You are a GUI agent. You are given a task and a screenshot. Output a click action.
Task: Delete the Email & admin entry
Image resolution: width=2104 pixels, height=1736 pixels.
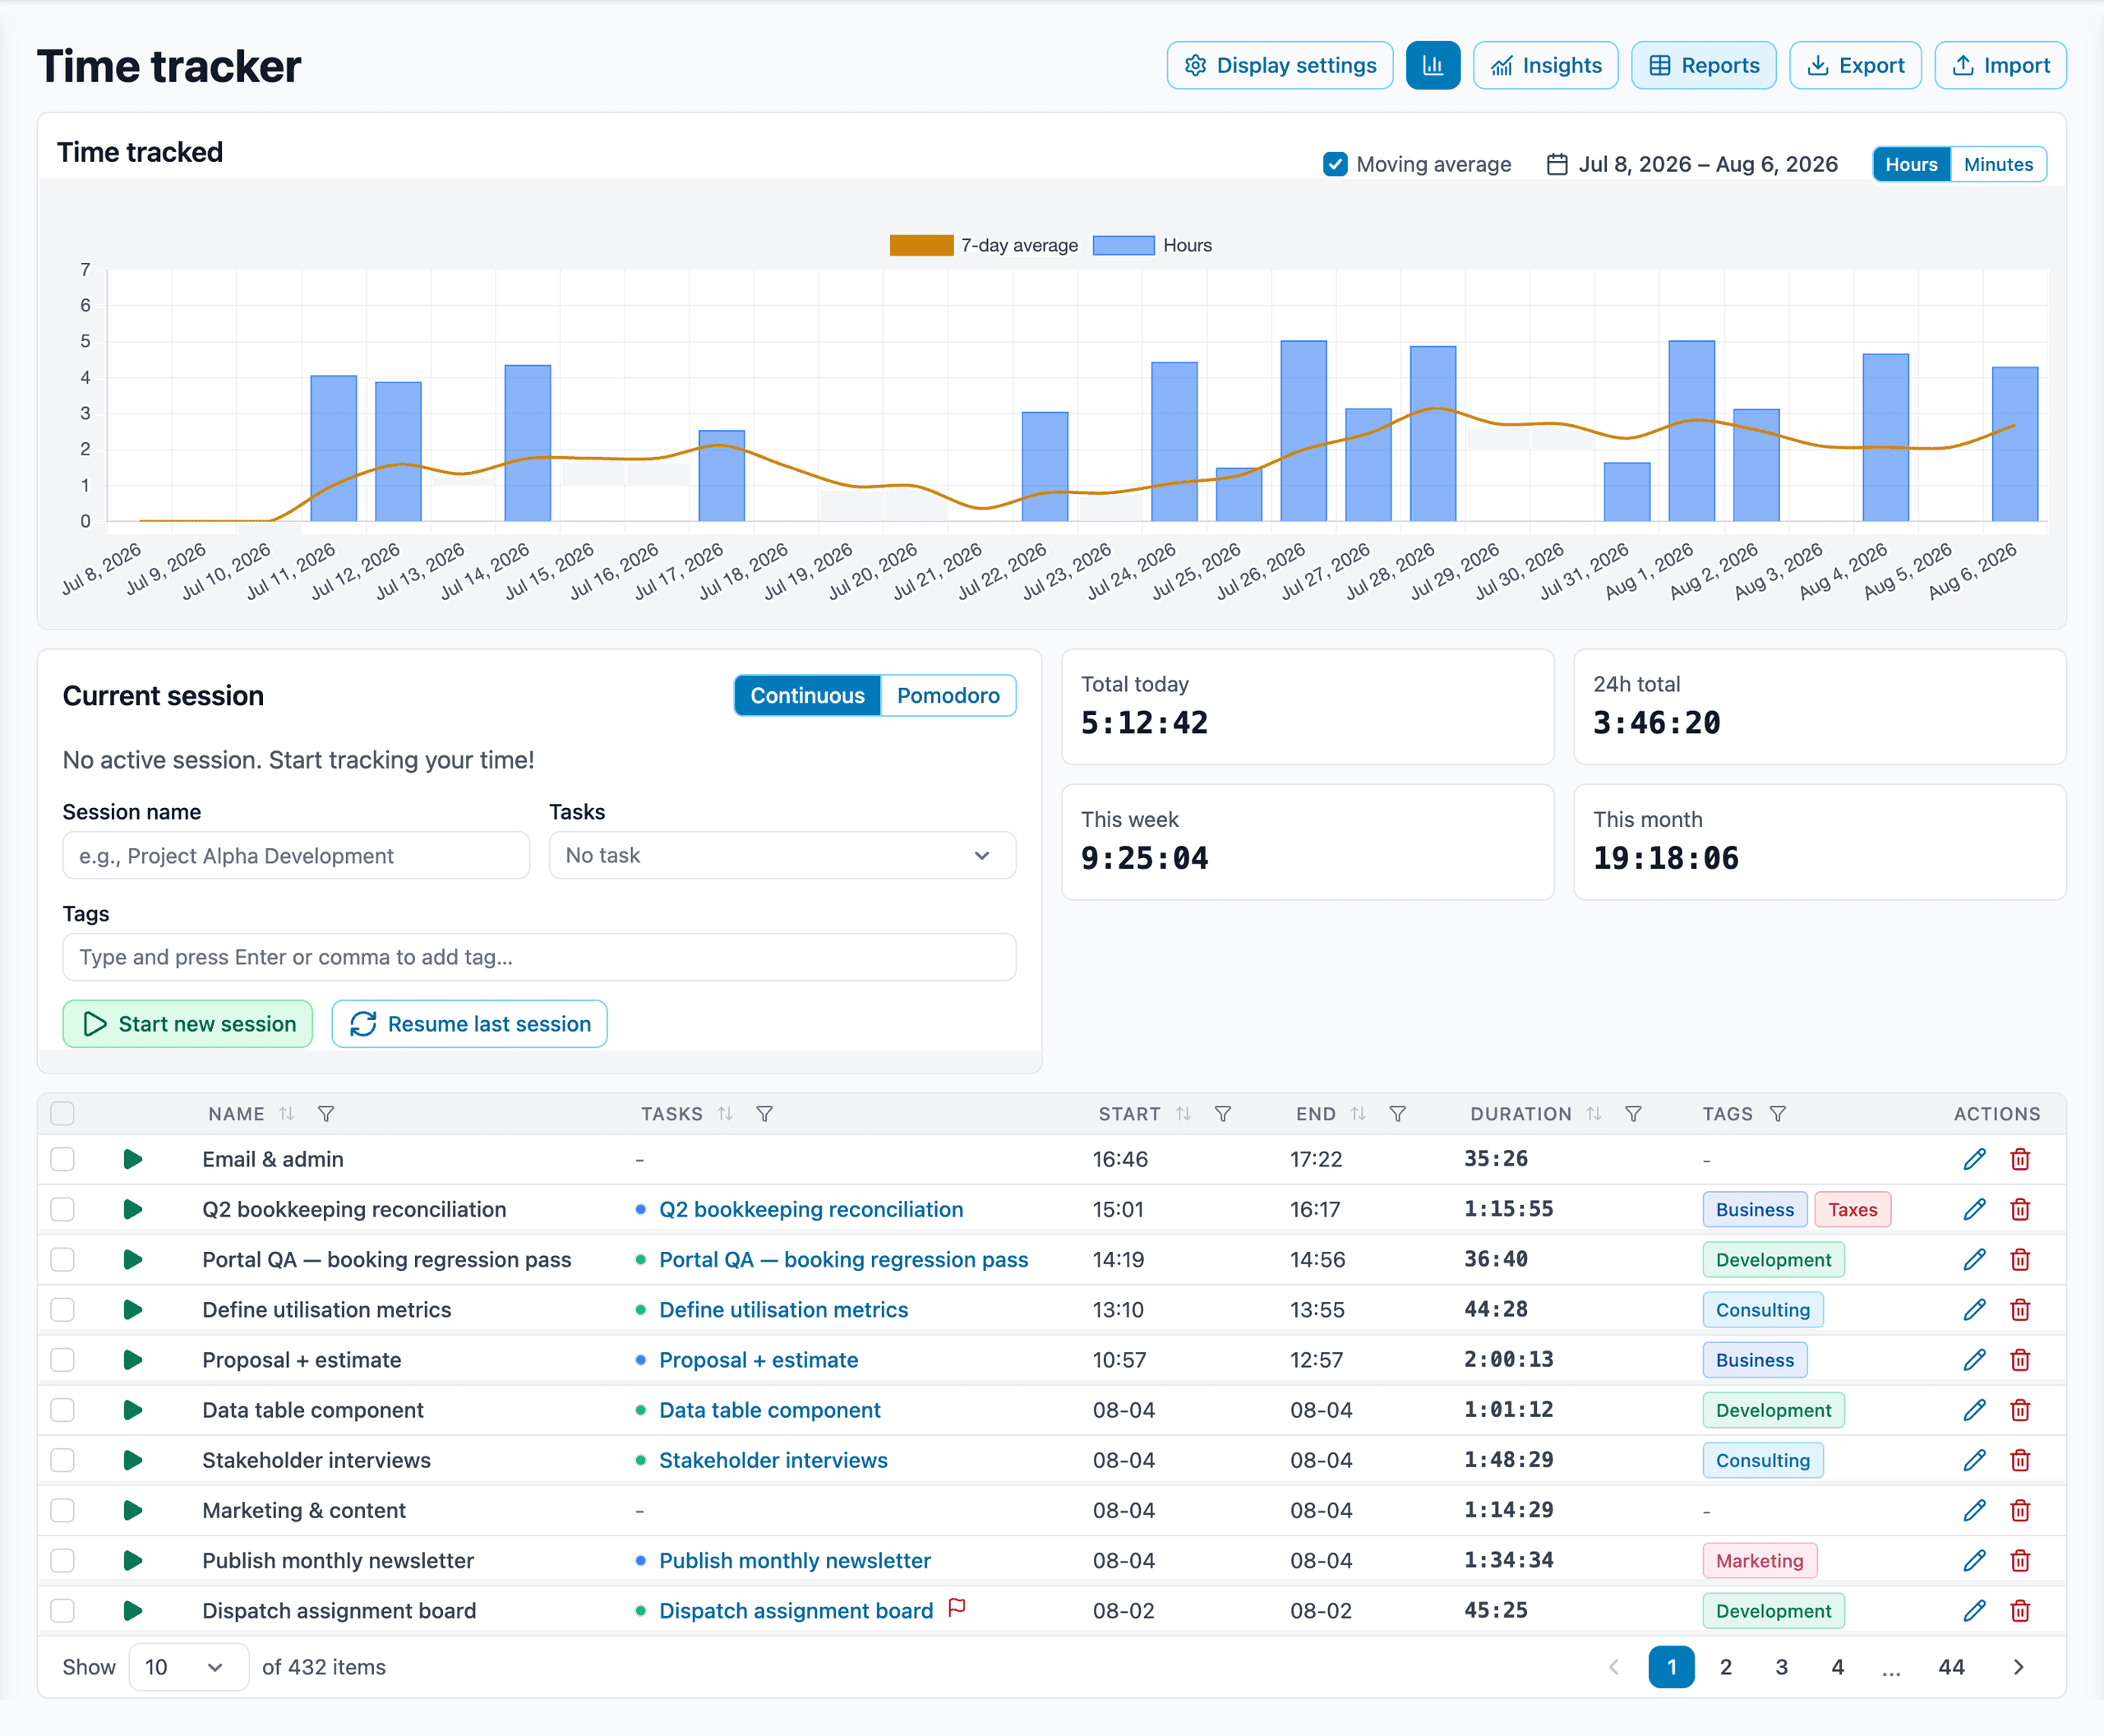[x=2020, y=1159]
